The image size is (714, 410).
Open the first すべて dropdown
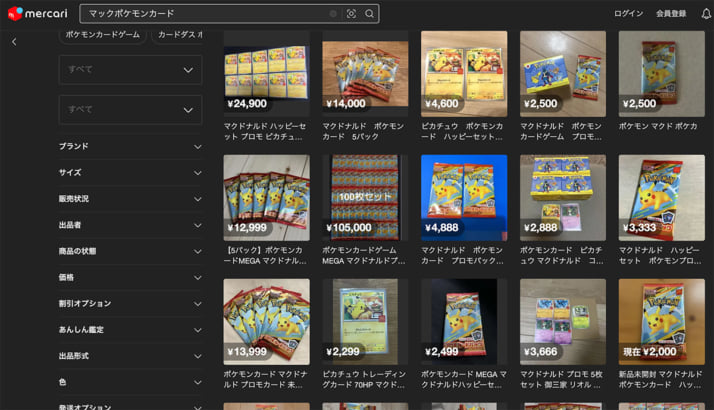(x=130, y=70)
